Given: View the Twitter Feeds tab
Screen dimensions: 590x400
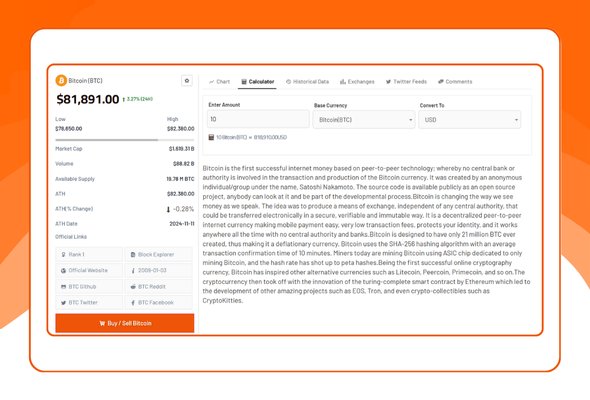Looking at the screenshot, I should pyautogui.click(x=406, y=82).
